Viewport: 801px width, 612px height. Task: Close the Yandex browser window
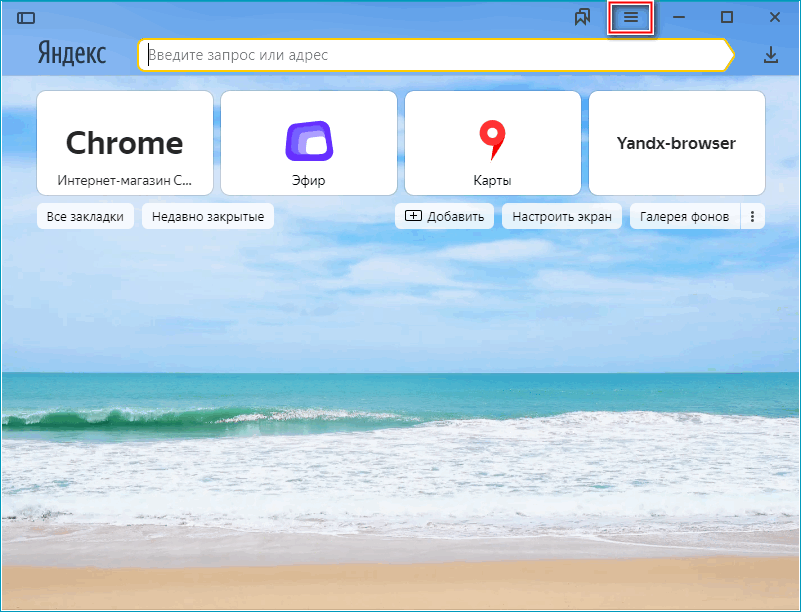[x=774, y=18]
